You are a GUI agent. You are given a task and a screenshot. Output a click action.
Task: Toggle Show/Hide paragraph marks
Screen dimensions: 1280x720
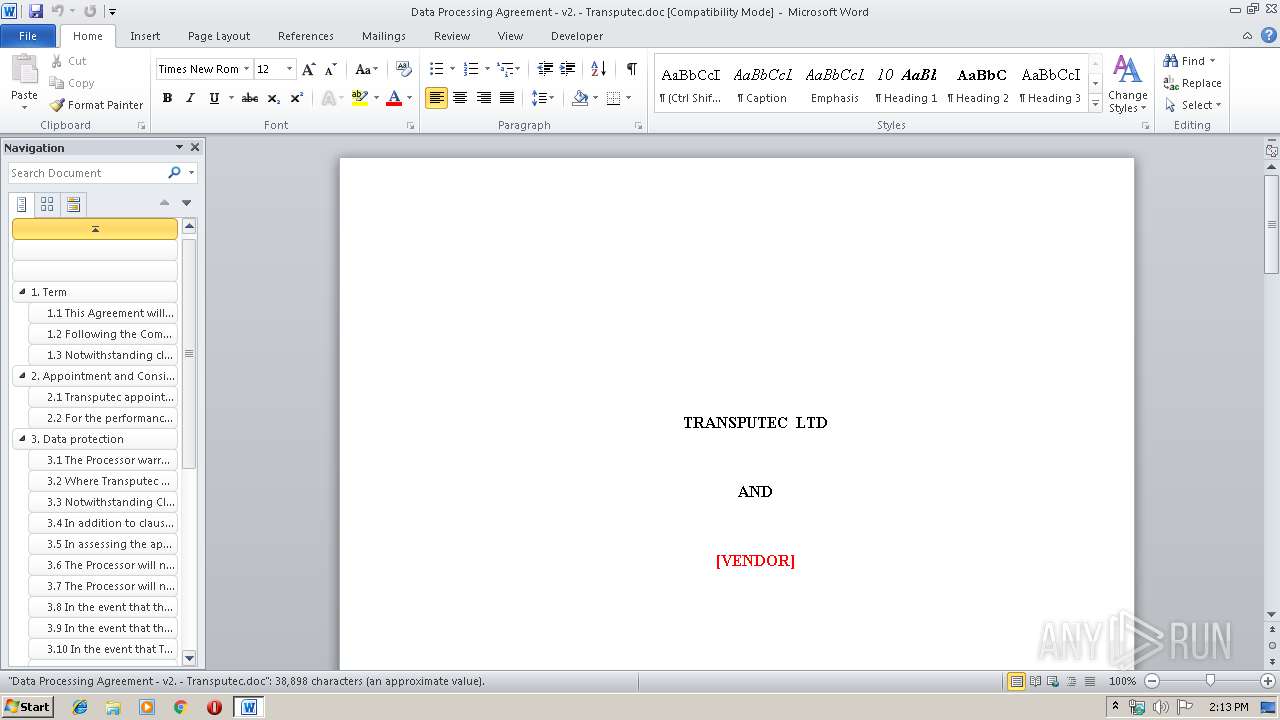631,69
